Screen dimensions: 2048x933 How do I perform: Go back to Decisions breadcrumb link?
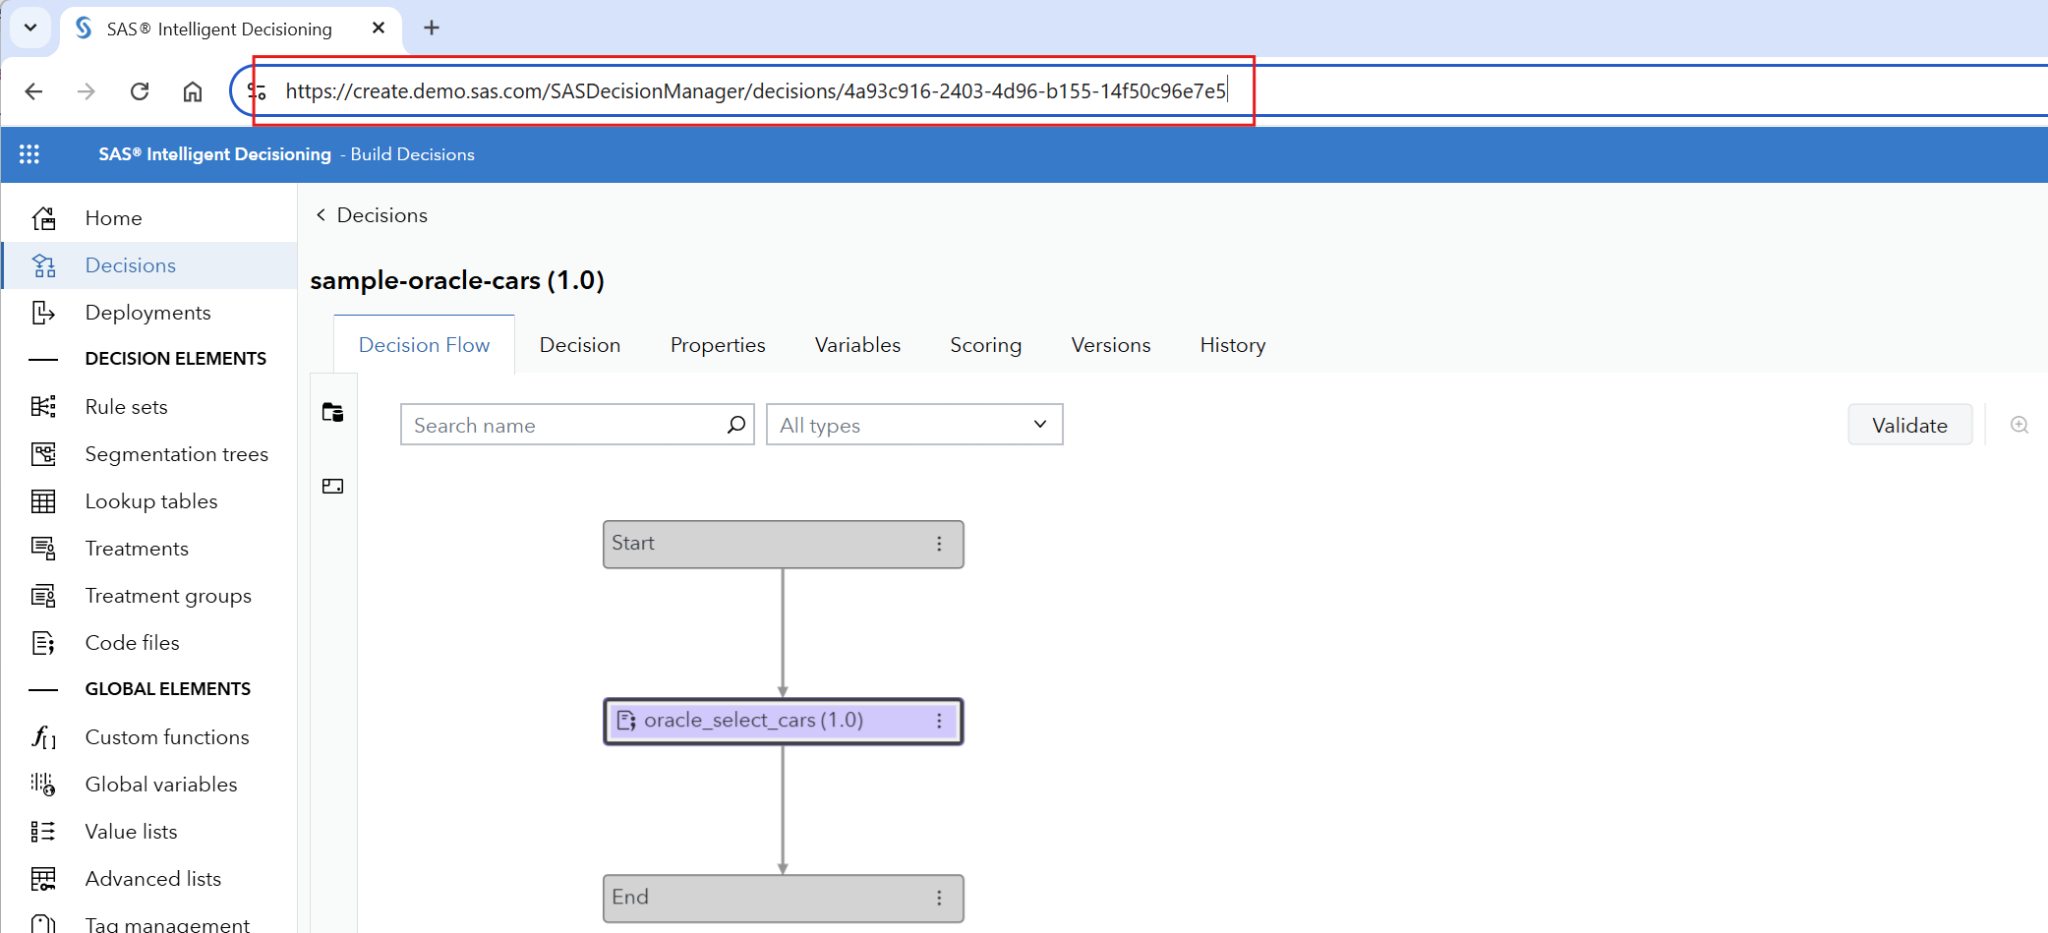[381, 215]
